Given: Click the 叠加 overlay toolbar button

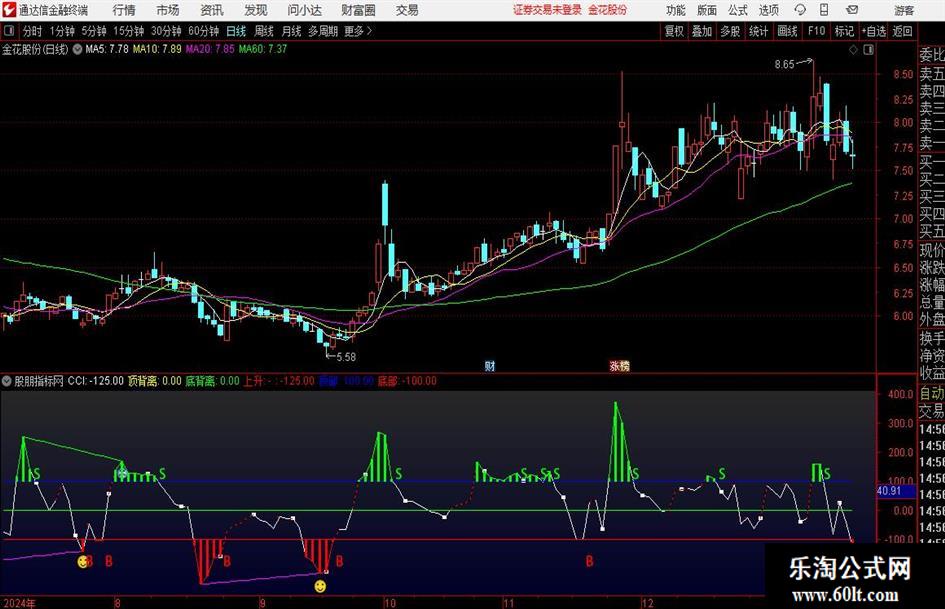Looking at the screenshot, I should (x=702, y=31).
